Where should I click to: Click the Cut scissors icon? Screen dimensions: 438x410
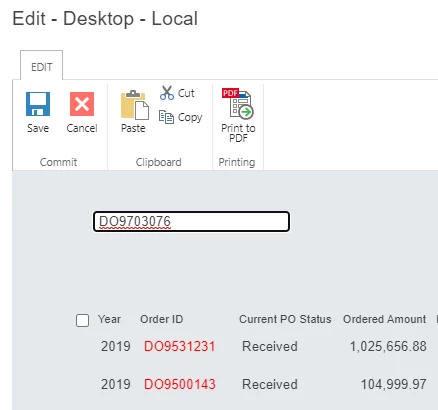(x=167, y=93)
